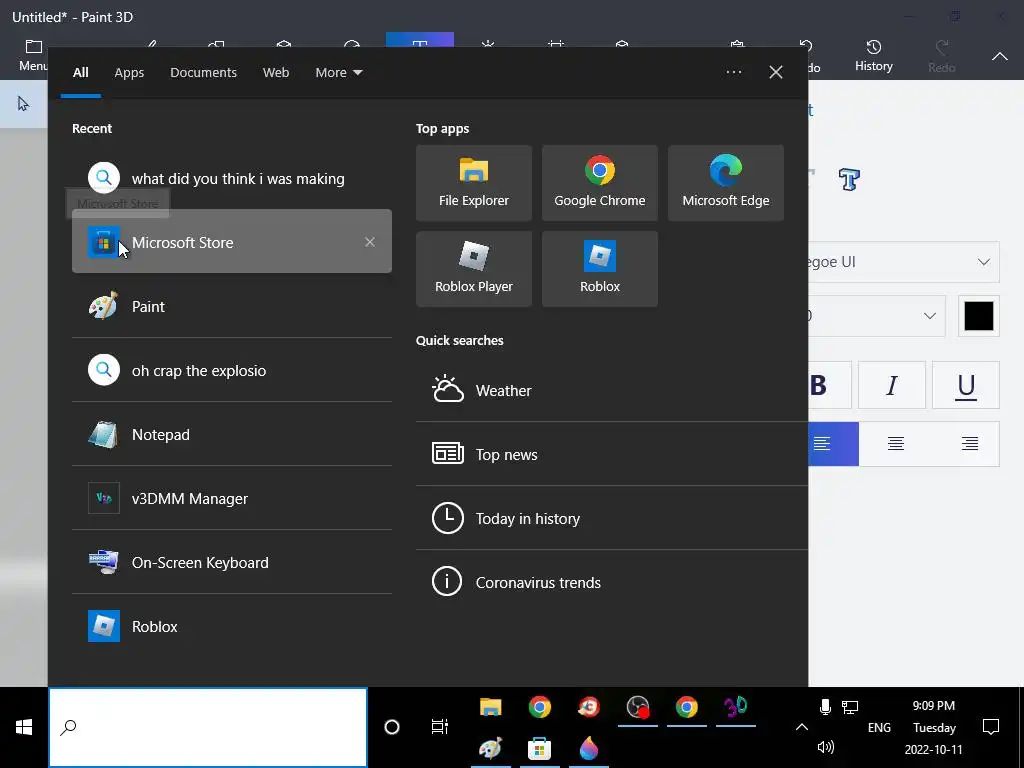
Task: Open the Paint palette icon on the taskbar
Action: pyautogui.click(x=490, y=748)
